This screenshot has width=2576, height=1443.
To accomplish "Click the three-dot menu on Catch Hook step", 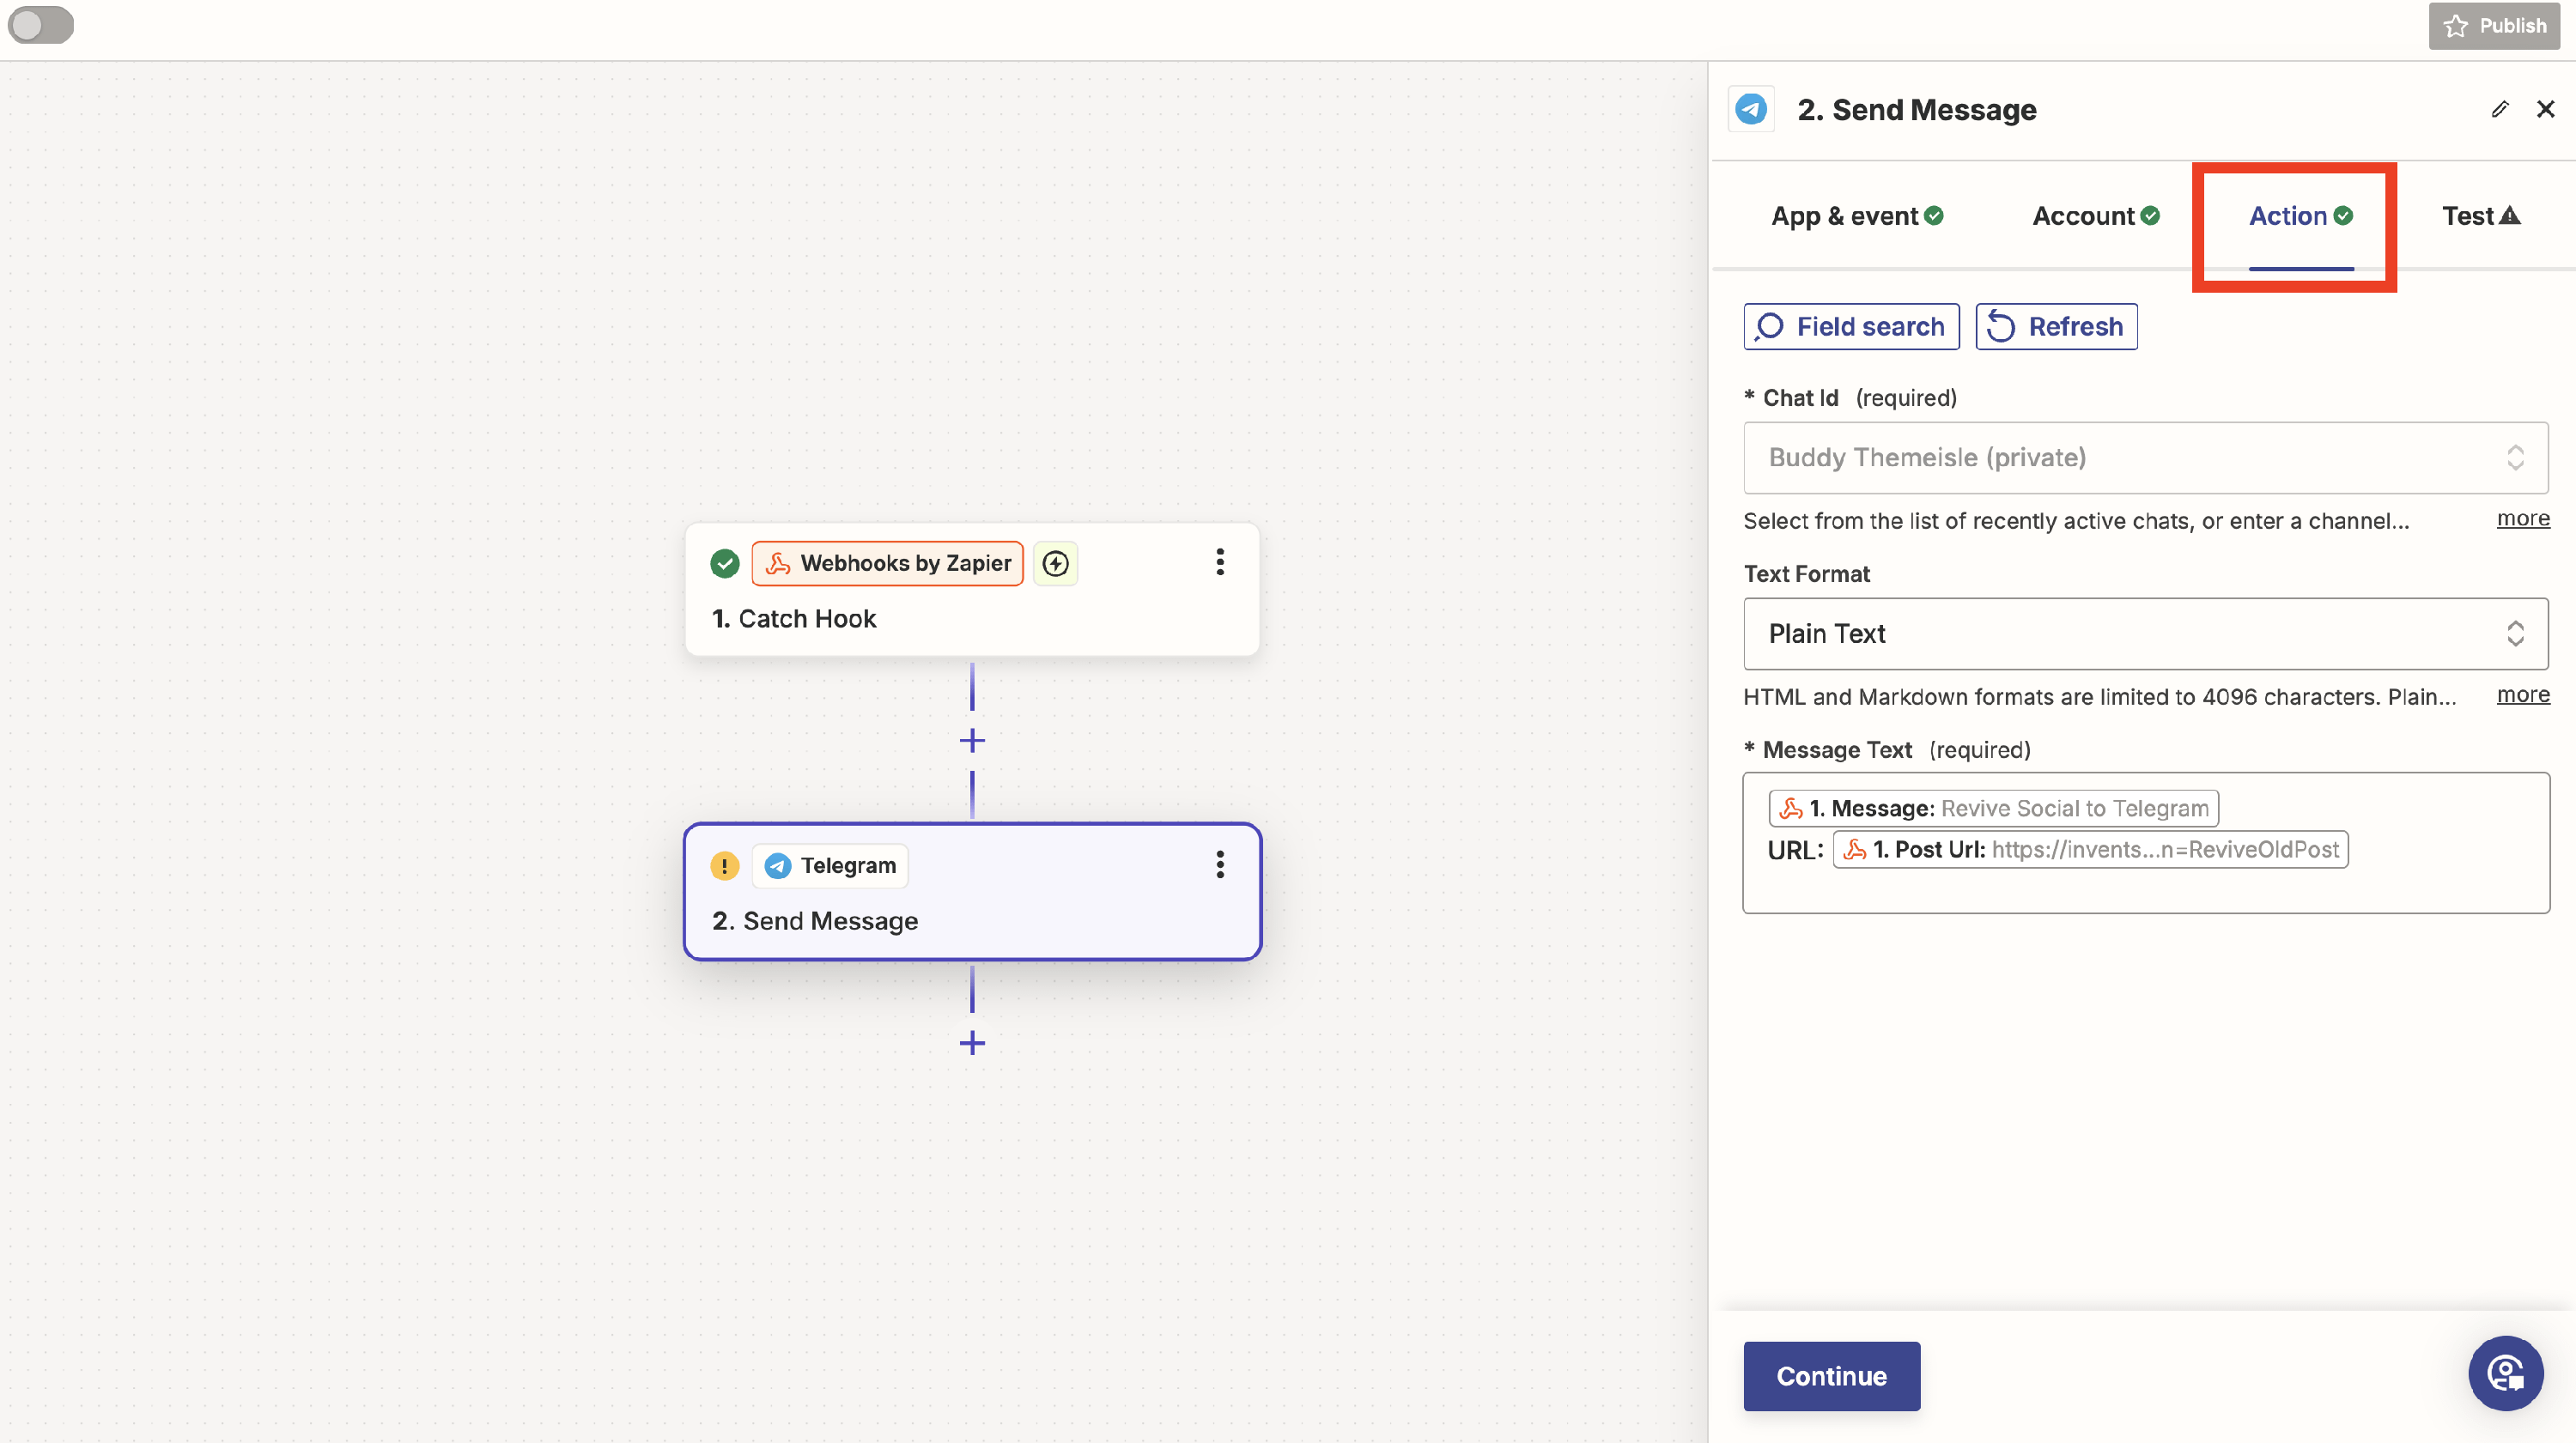I will pos(1219,562).
